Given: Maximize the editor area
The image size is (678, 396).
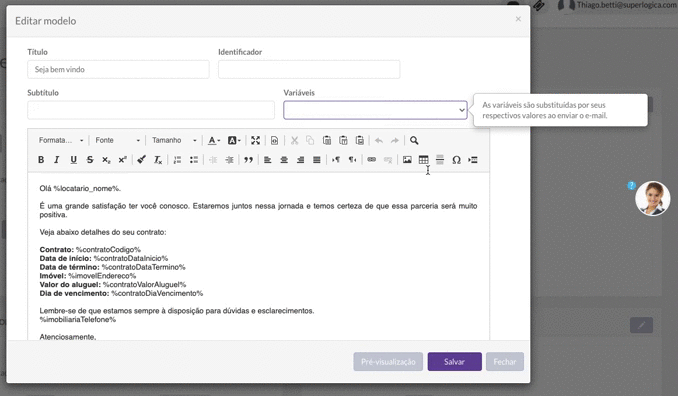Looking at the screenshot, I should click(256, 140).
